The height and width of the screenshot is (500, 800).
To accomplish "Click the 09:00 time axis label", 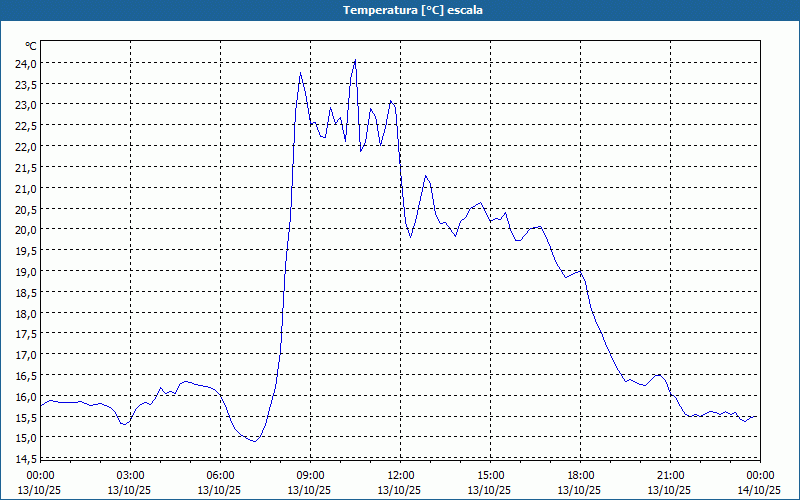I will tap(310, 476).
